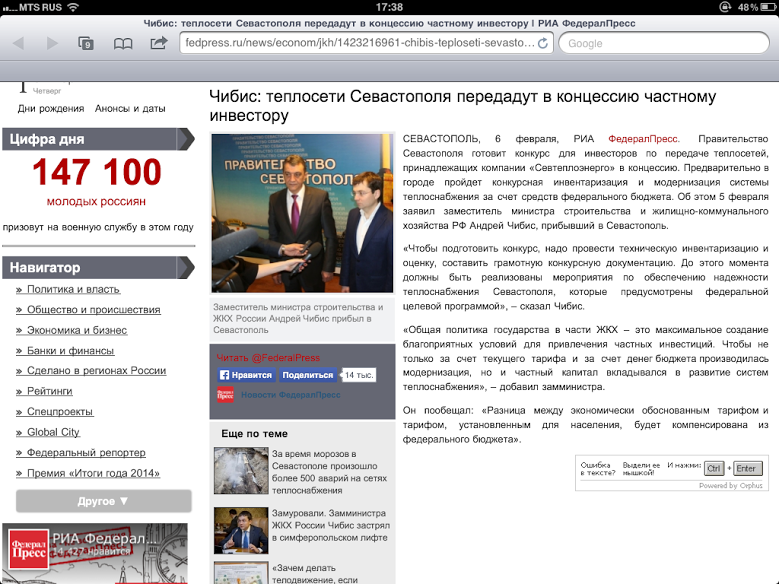Screen dimensions: 779x584
Task: Follow the Читать @FederalPress link
Action: point(268,357)
